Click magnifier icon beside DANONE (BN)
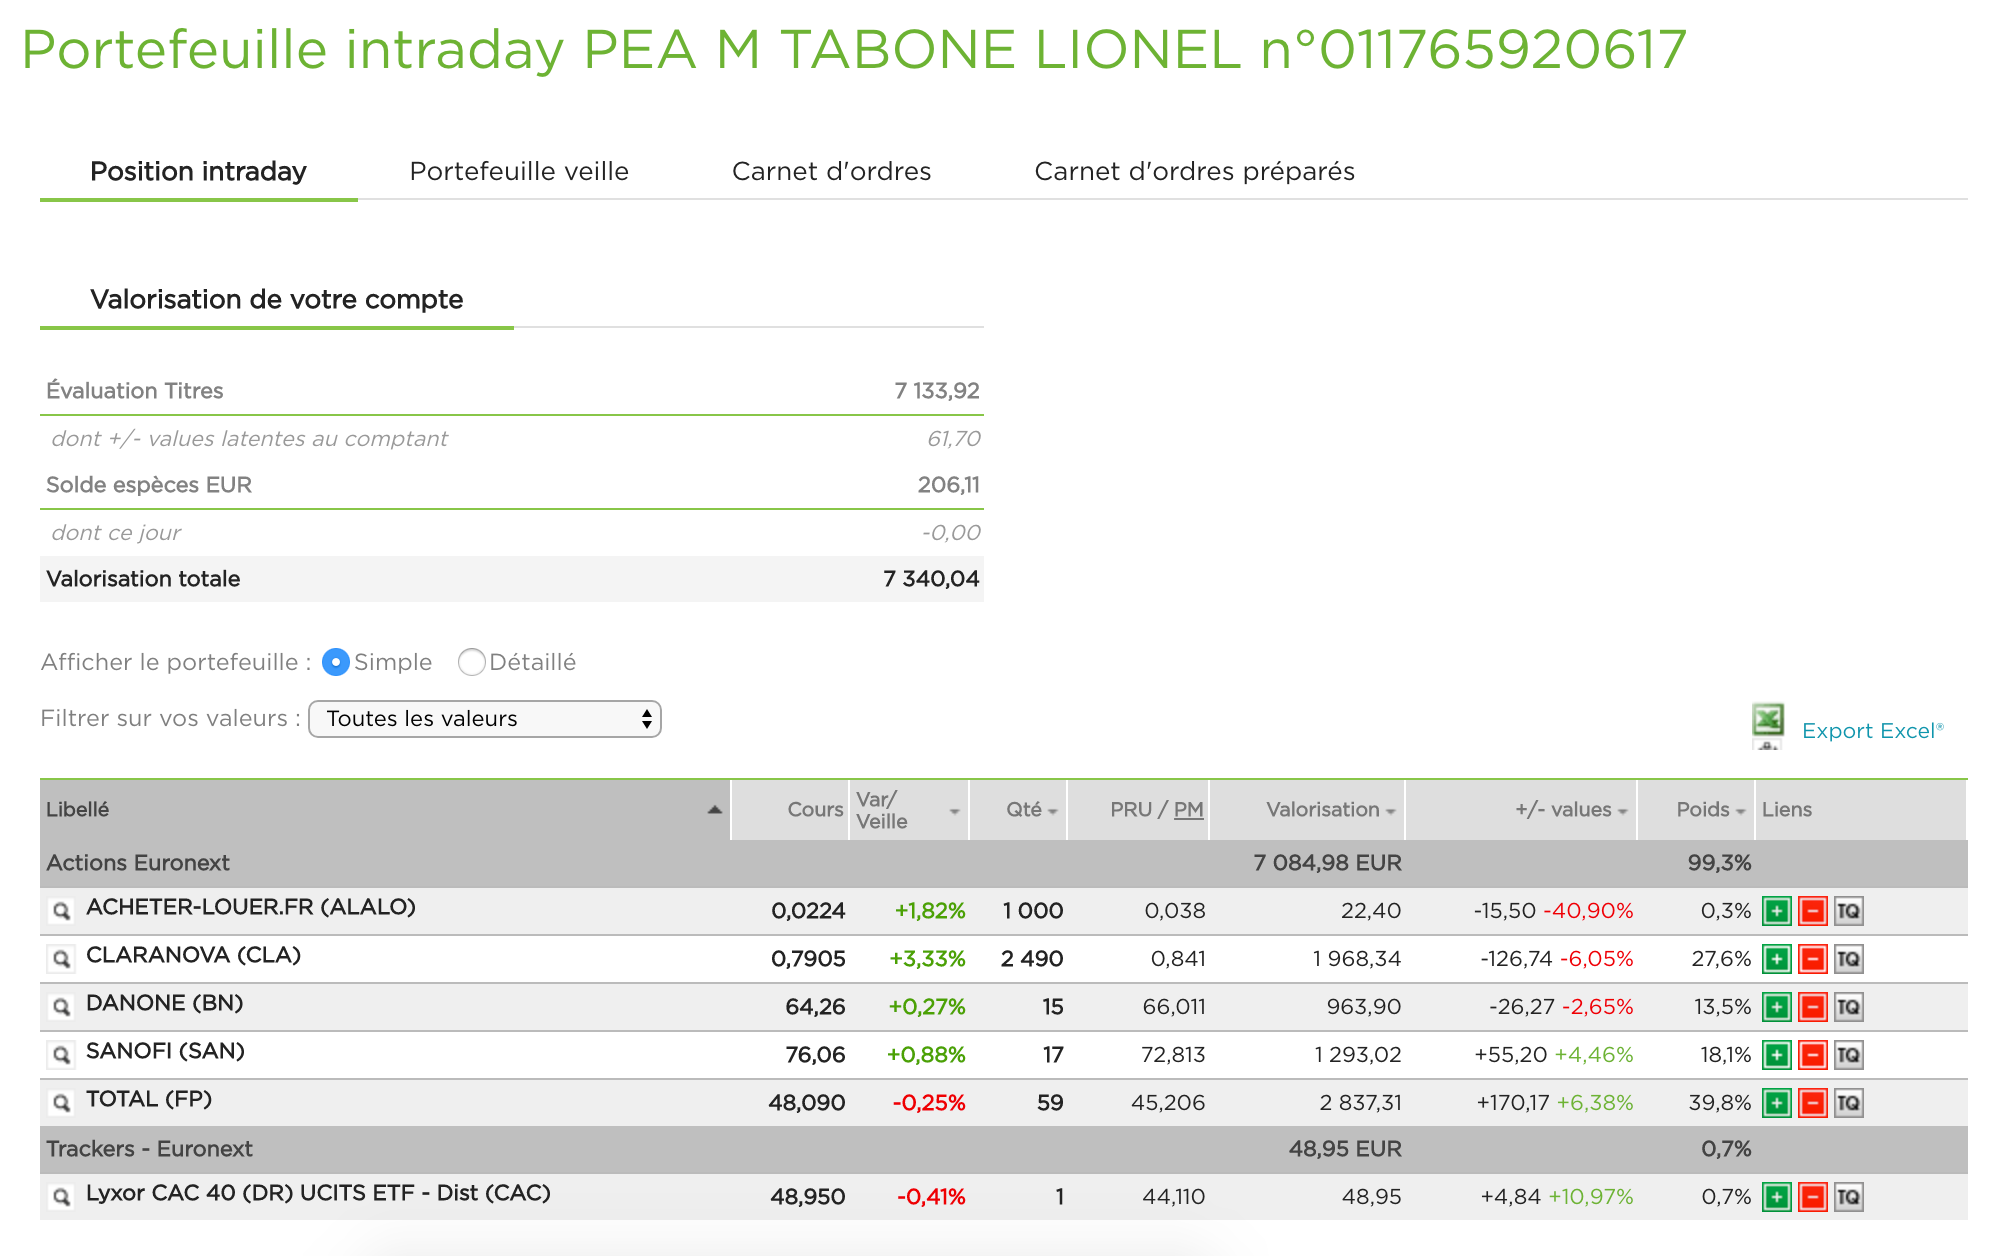This screenshot has height=1256, width=1994. 61,1007
